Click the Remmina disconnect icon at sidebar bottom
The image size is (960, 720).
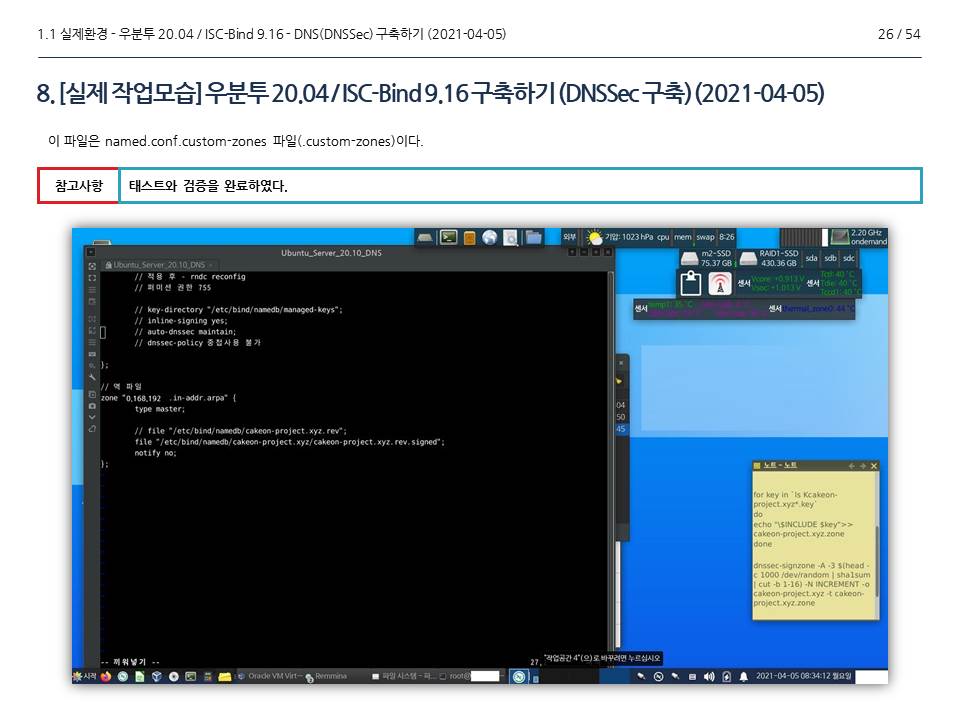coord(92,429)
